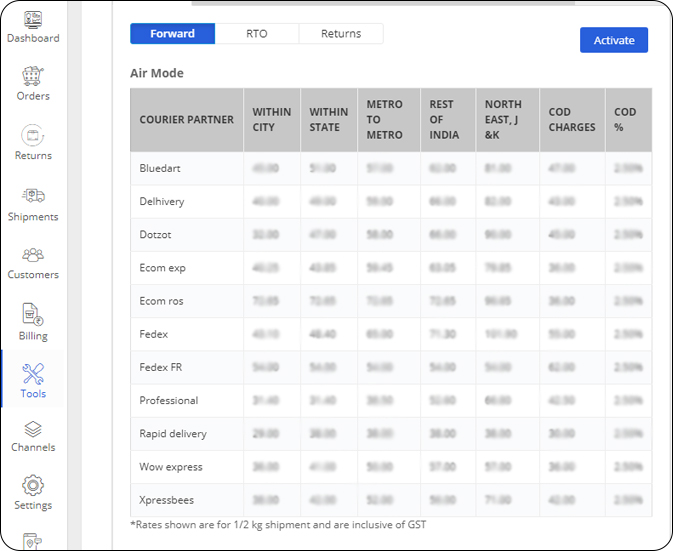Select the Delhivery courier row
This screenshot has width=673, height=551.
point(391,201)
